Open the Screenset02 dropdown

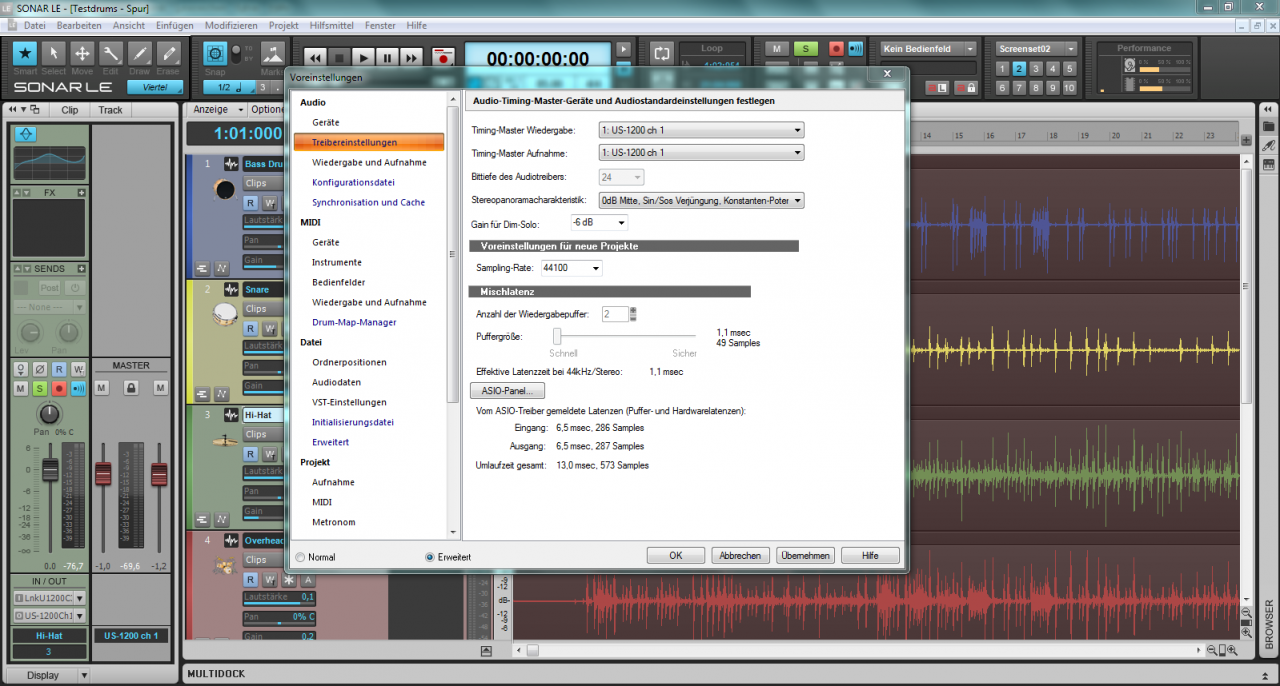[1036, 48]
